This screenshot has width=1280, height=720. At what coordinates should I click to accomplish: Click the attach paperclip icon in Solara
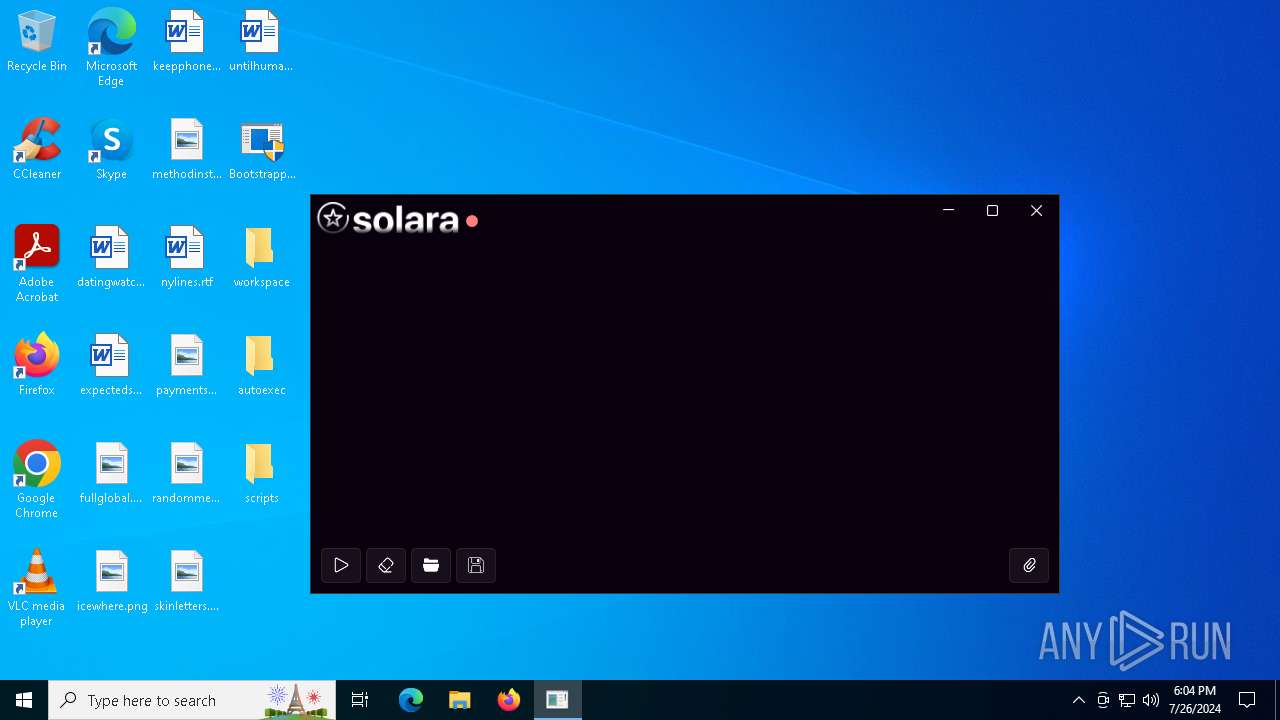coord(1029,566)
